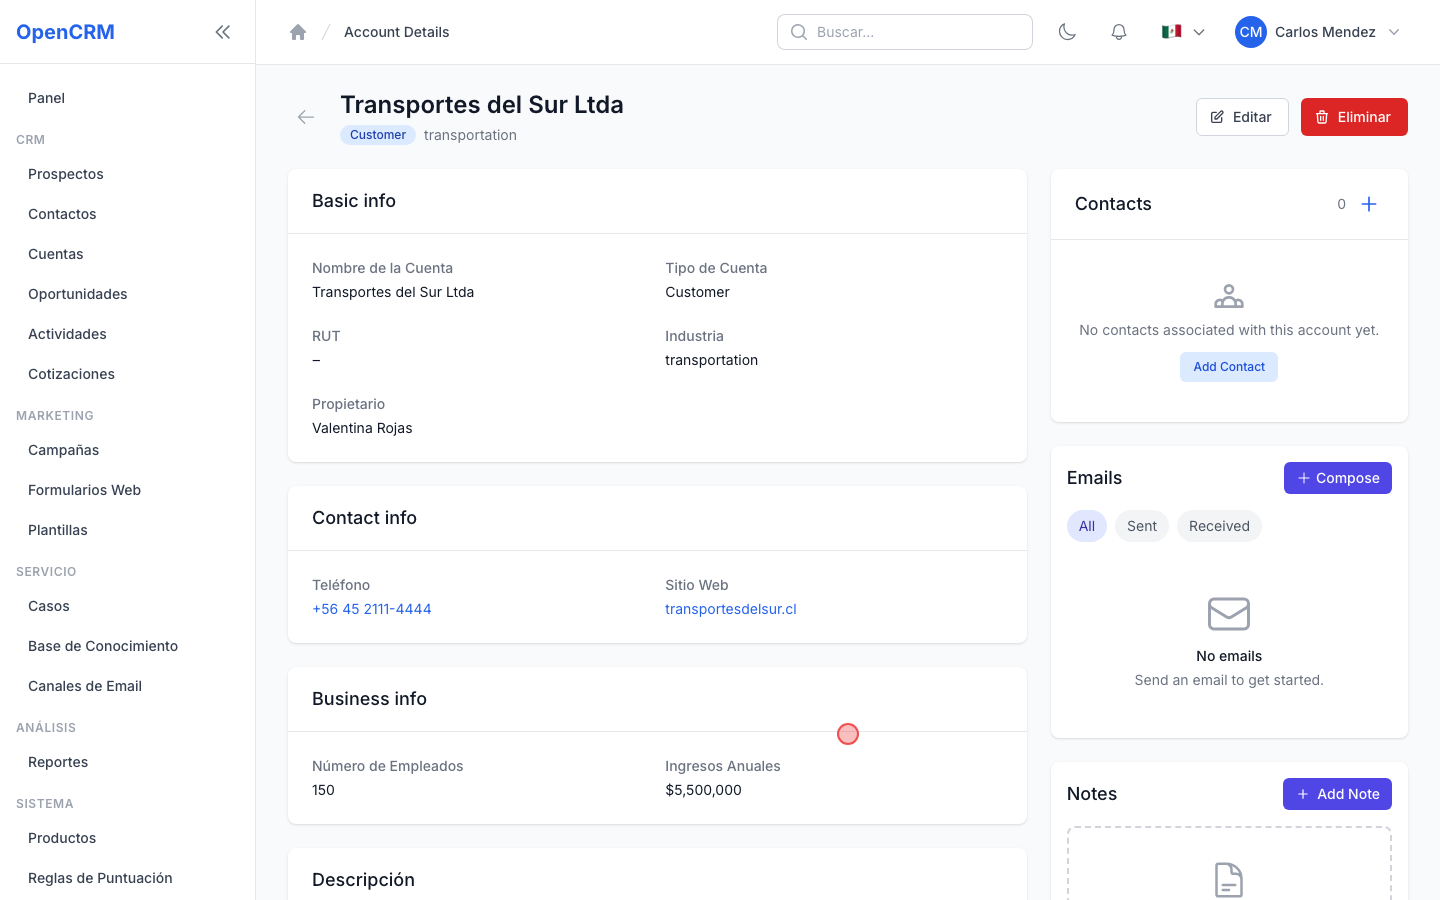1440x900 pixels.
Task: Open Campañas in Marketing
Action: click(127, 450)
